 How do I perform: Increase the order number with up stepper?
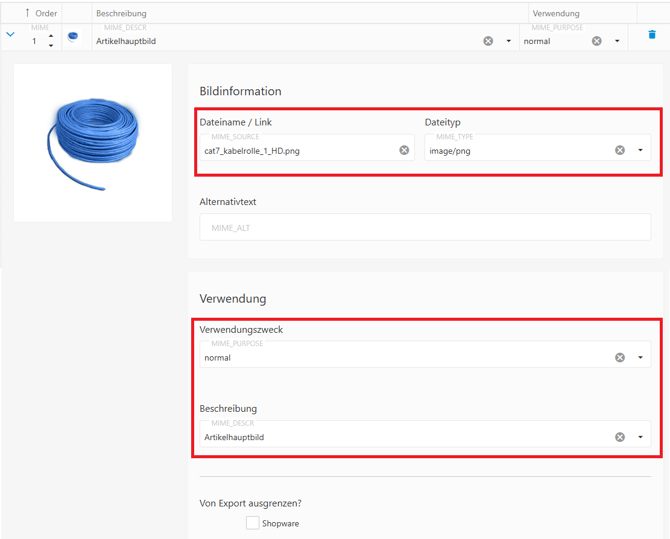(x=51, y=36)
